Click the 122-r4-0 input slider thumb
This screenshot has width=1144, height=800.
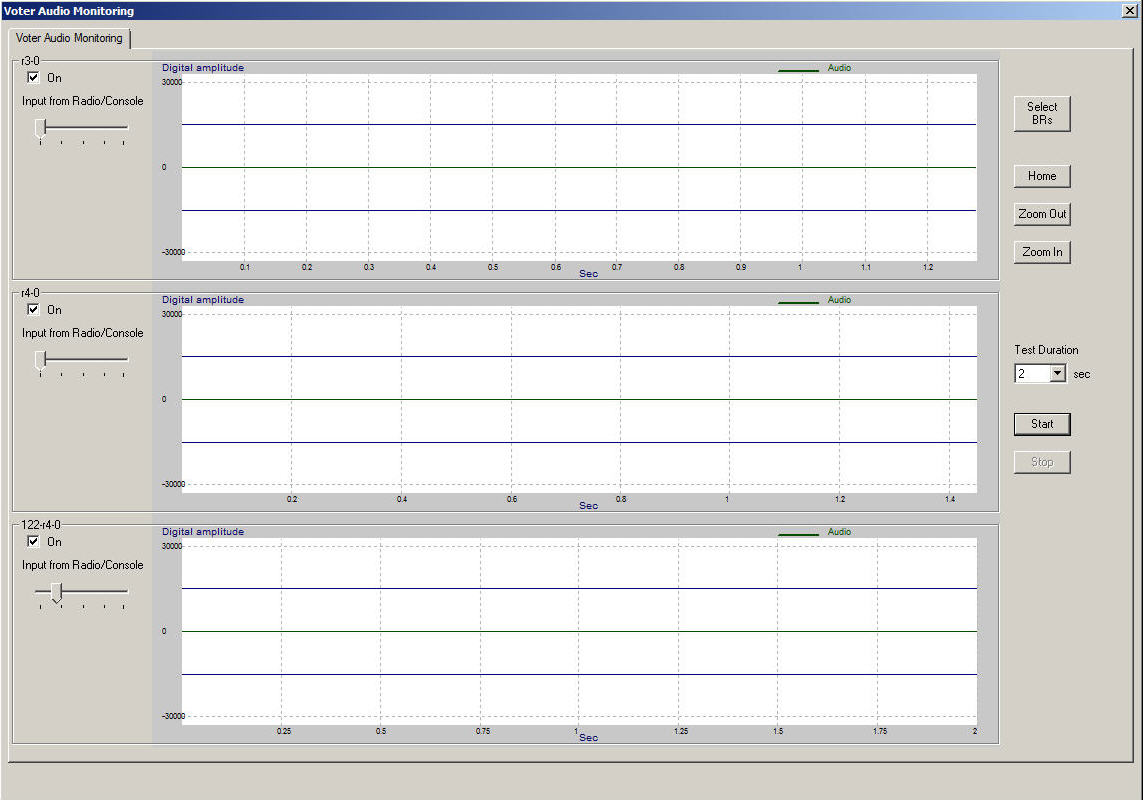point(56,593)
